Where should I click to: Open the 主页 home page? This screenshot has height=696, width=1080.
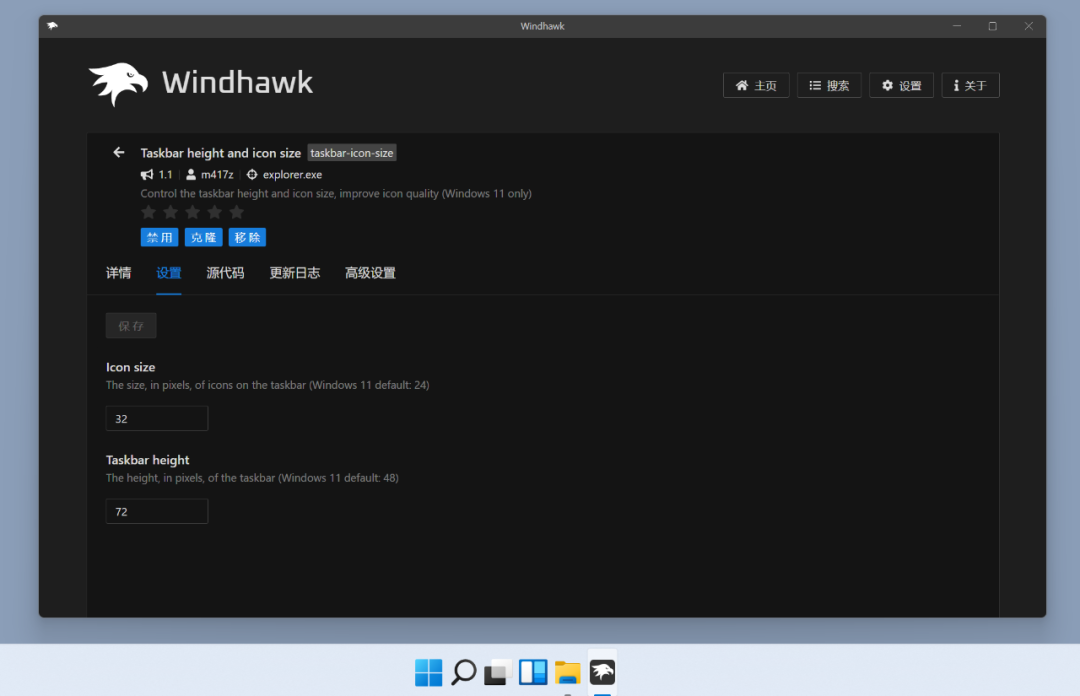click(x=756, y=85)
